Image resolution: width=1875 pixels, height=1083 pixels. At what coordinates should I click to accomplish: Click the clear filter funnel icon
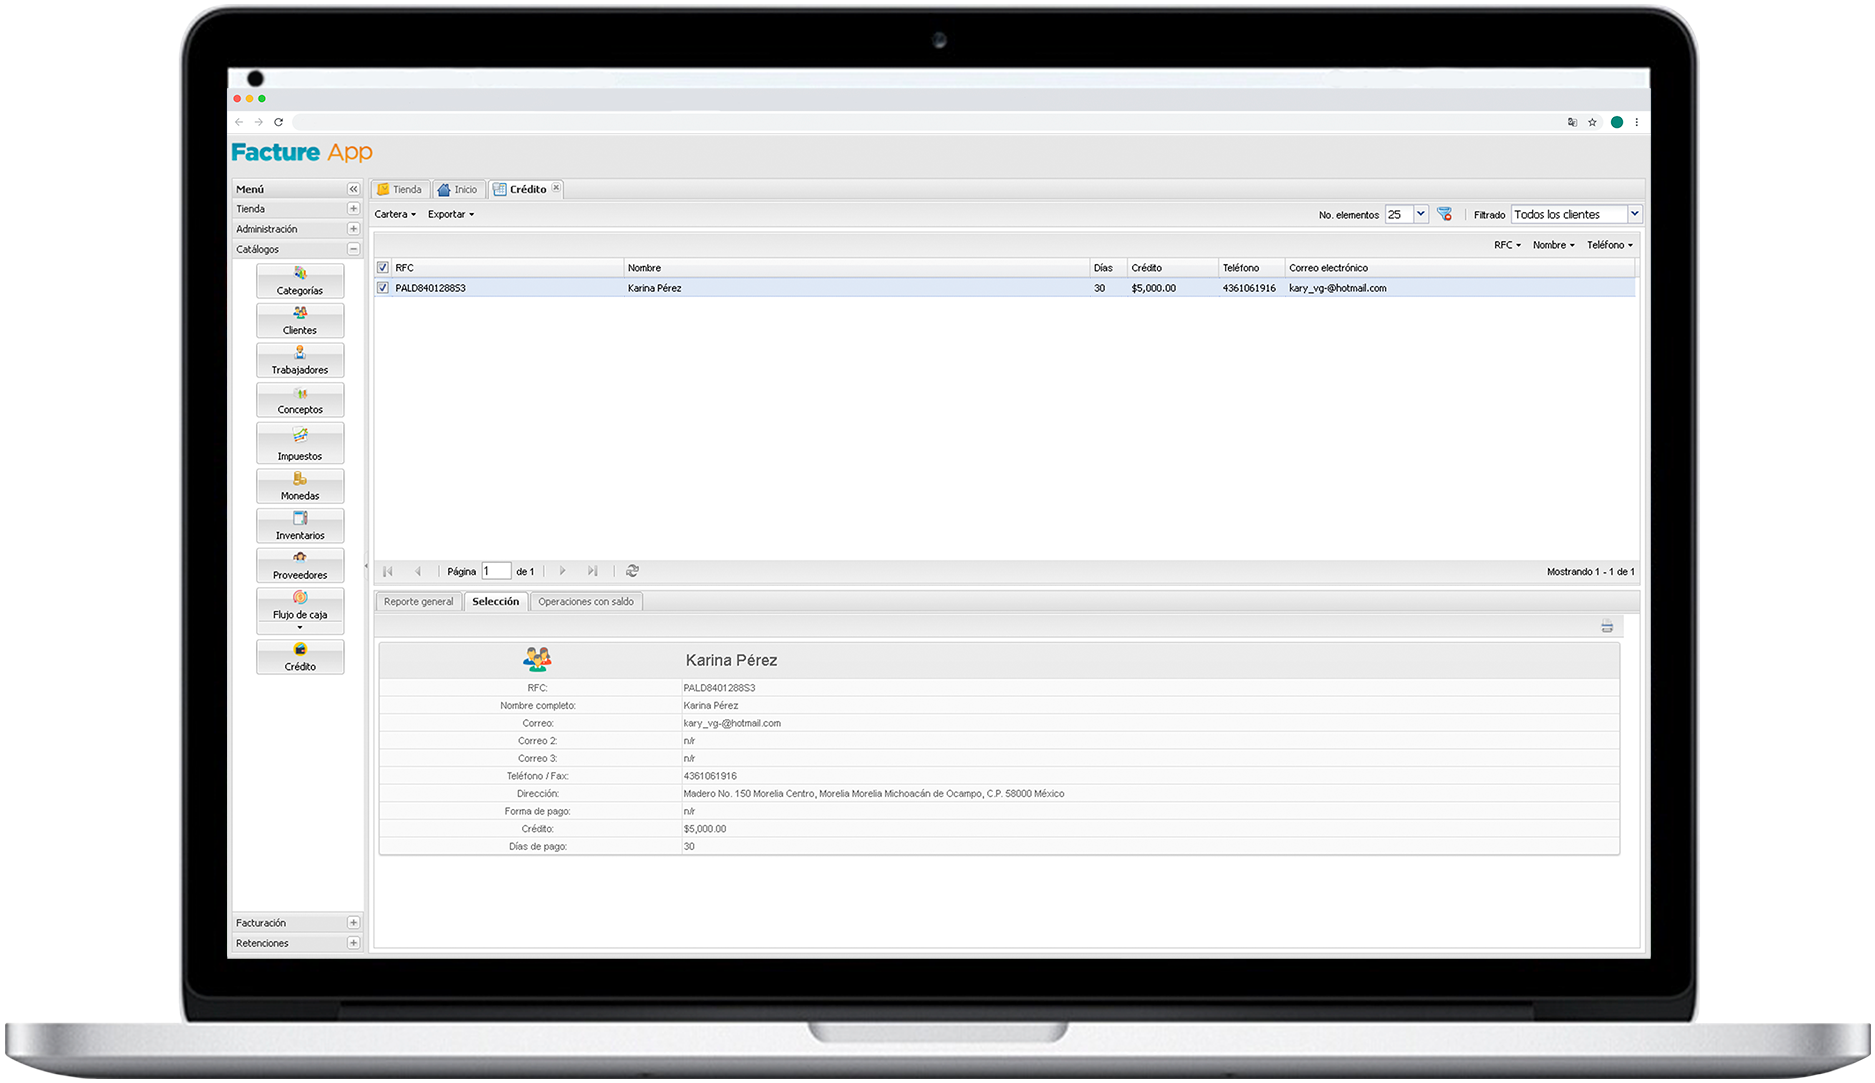[x=1444, y=215]
